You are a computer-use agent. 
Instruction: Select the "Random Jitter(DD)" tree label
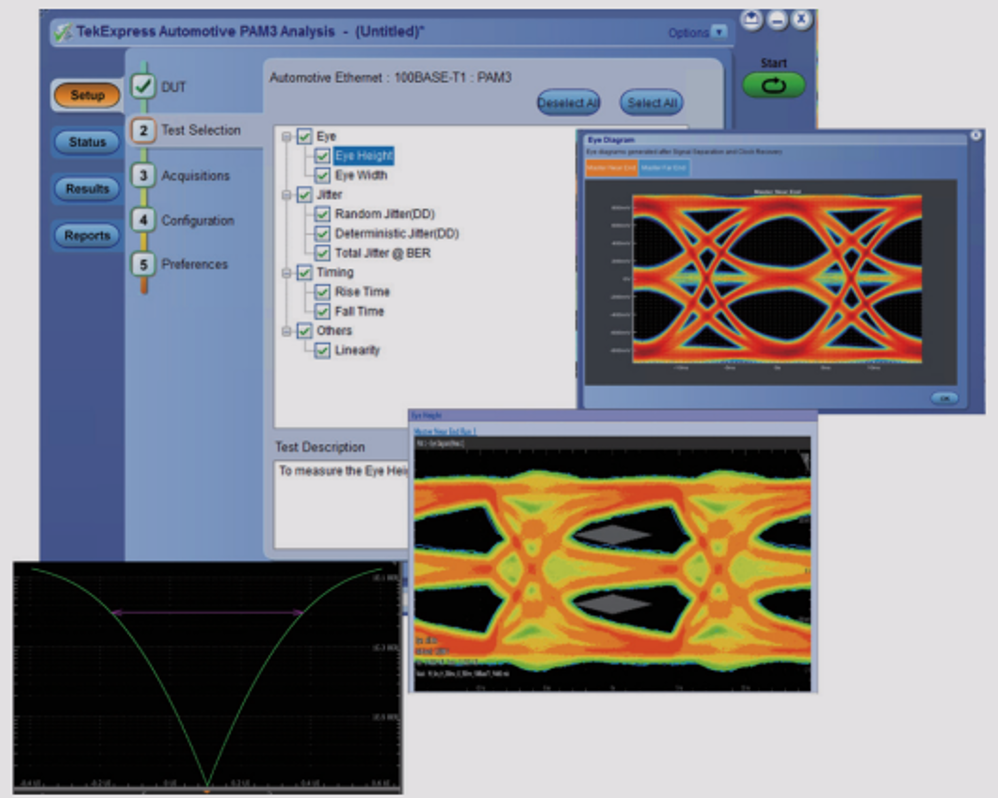pyautogui.click(x=385, y=214)
